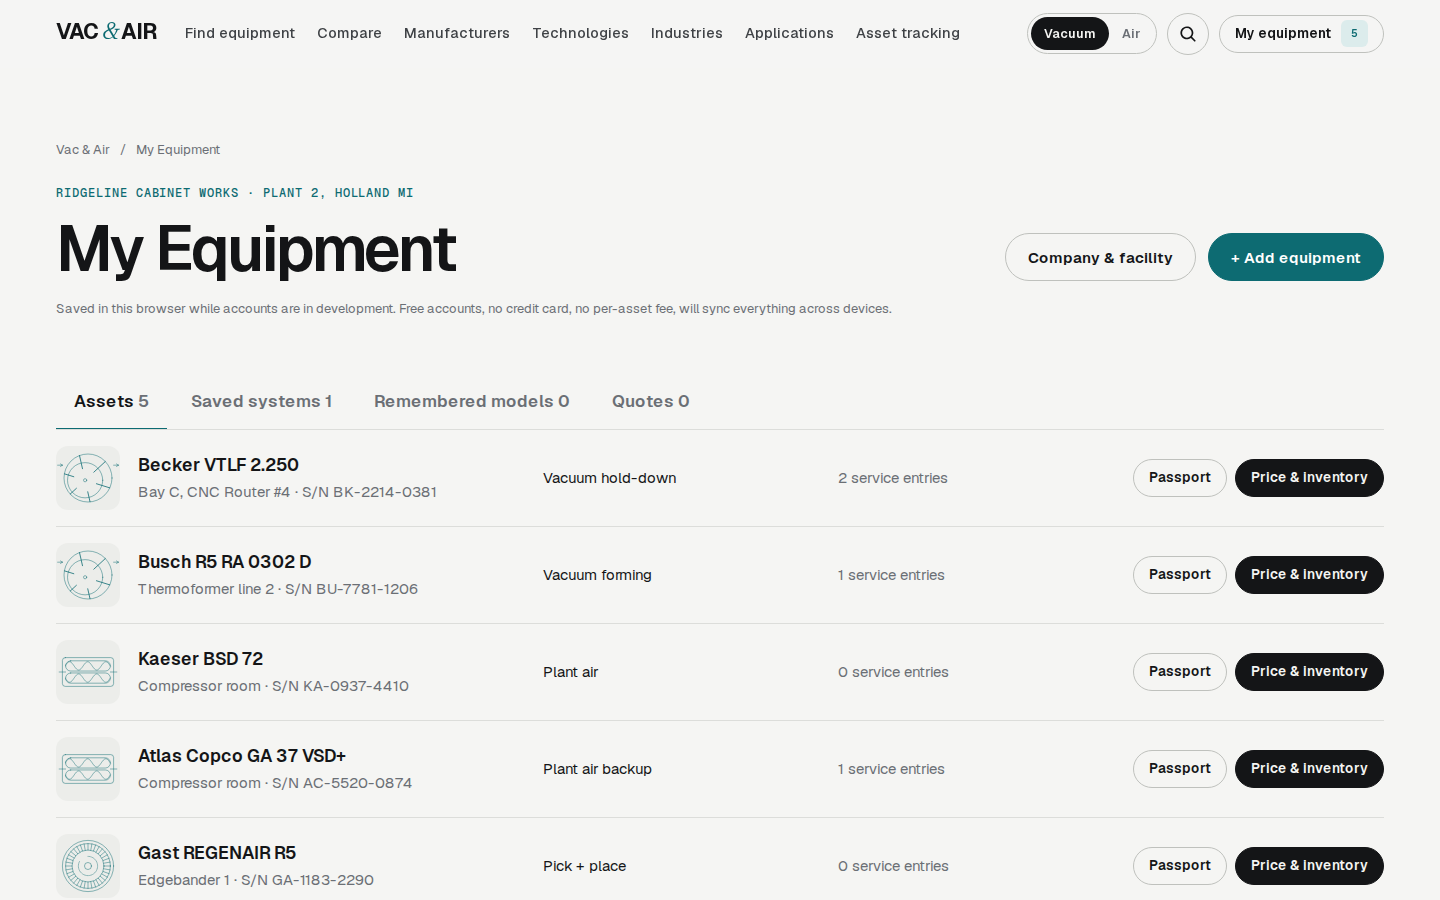Open Passport for Atlas Copco GA 37 VSD+
Image resolution: width=1440 pixels, height=900 pixels.
click(x=1180, y=769)
